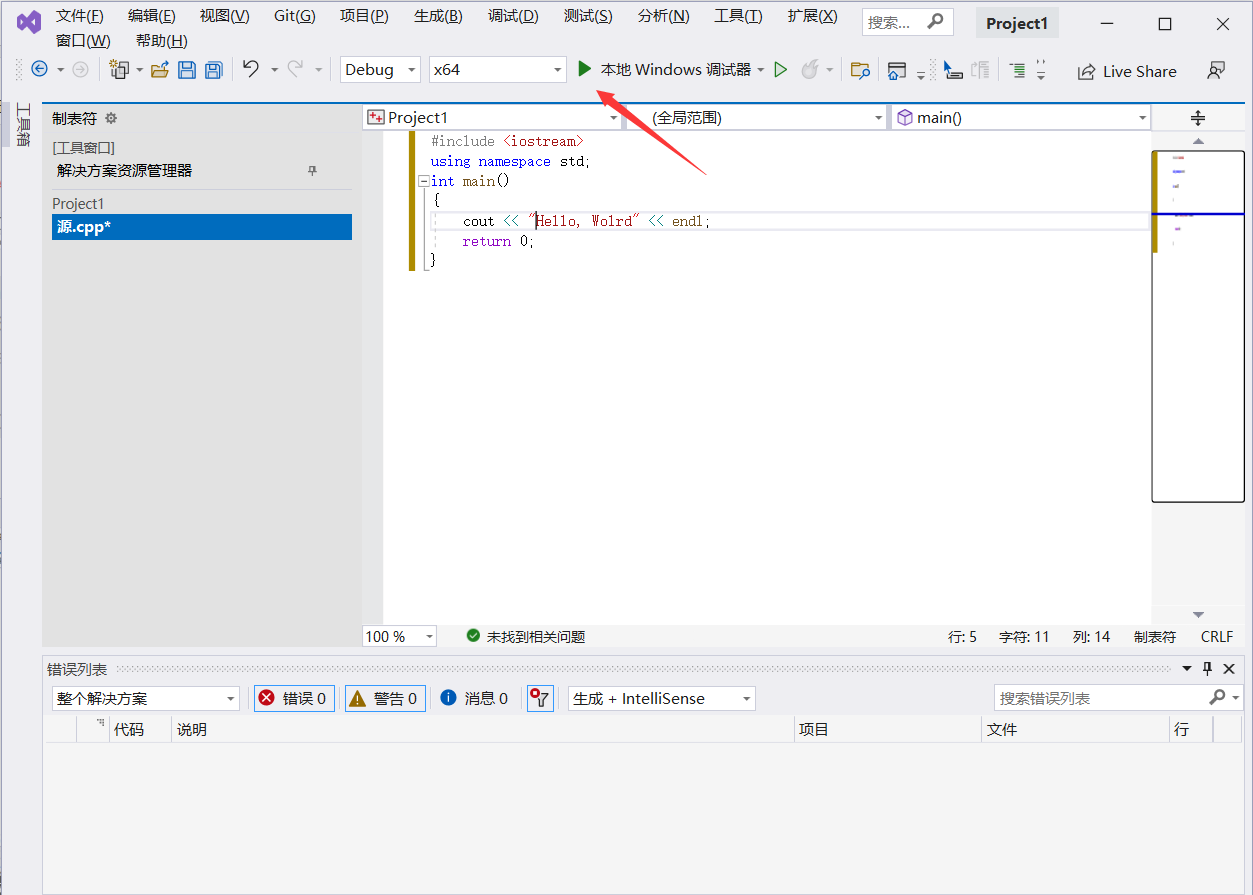Click the split editor icon above scrollbar

[1198, 118]
